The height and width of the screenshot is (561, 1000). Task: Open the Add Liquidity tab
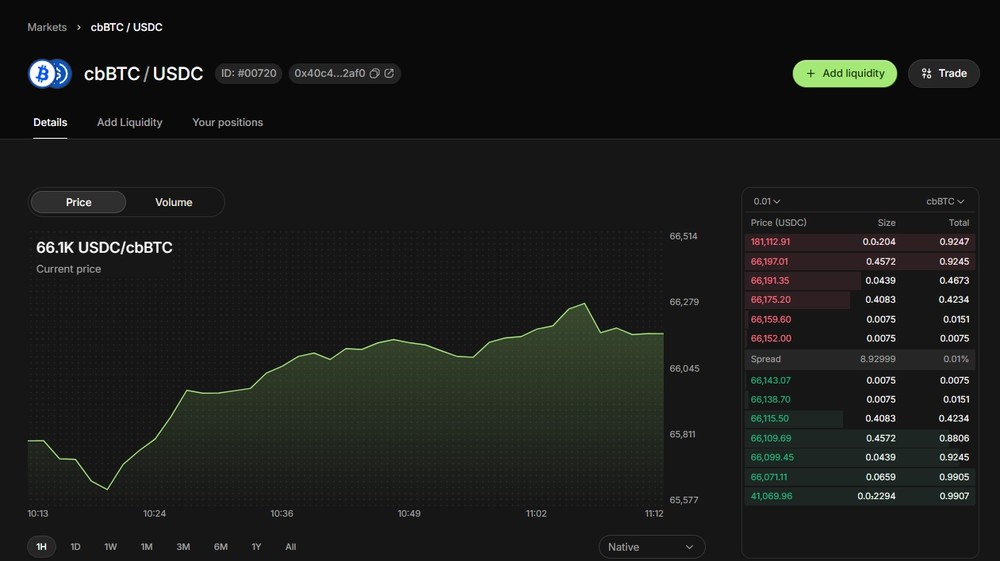tap(129, 122)
